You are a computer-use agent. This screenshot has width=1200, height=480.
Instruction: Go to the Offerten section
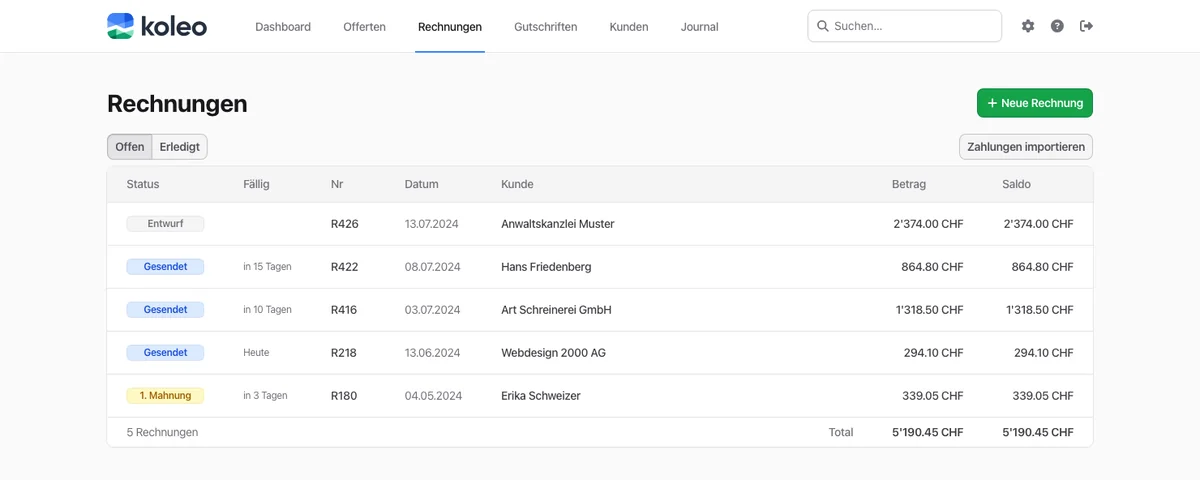pos(364,27)
